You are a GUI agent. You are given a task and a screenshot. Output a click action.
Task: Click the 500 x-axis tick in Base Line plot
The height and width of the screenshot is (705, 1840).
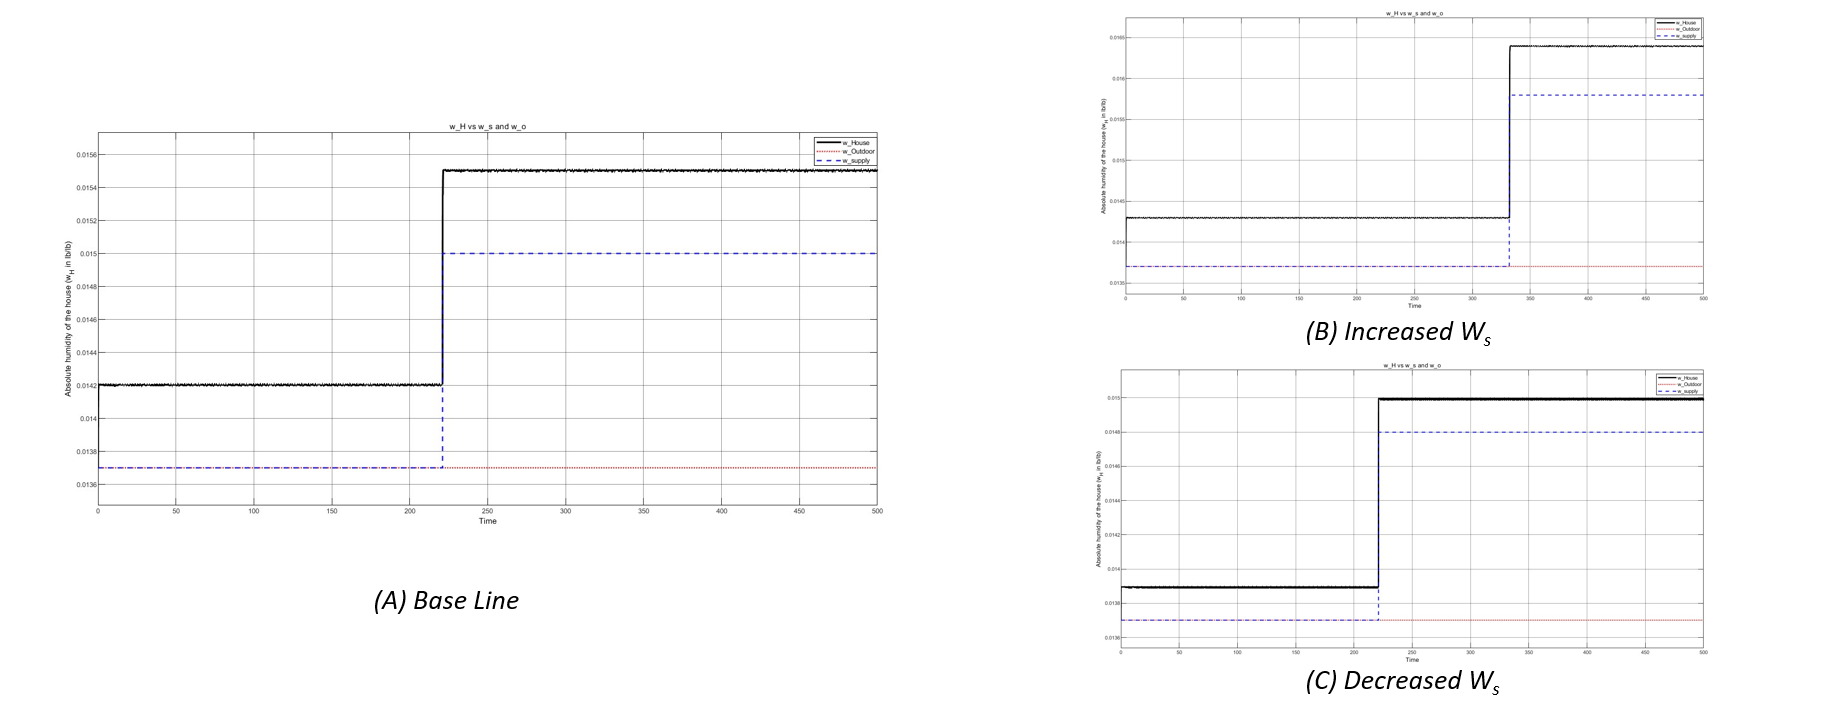(877, 511)
